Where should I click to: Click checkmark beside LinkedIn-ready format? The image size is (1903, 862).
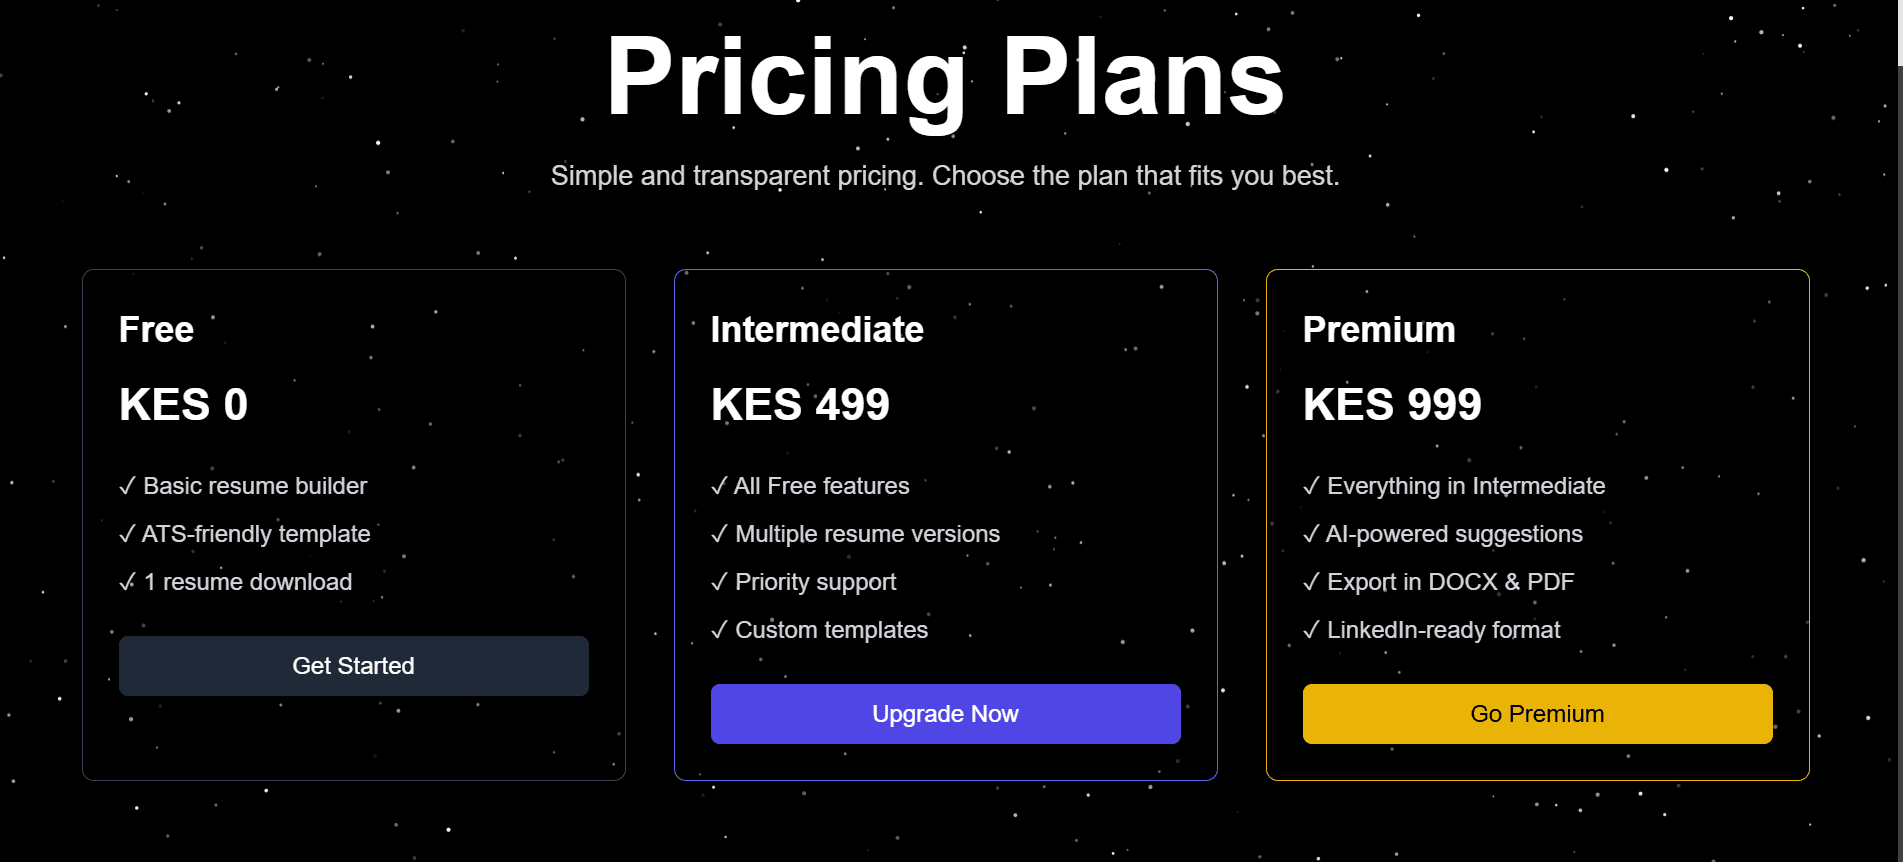point(1311,631)
